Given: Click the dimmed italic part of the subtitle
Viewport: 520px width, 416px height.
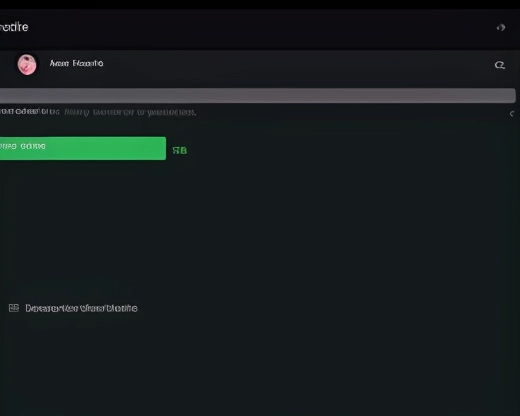Looking at the screenshot, I should coord(130,112).
